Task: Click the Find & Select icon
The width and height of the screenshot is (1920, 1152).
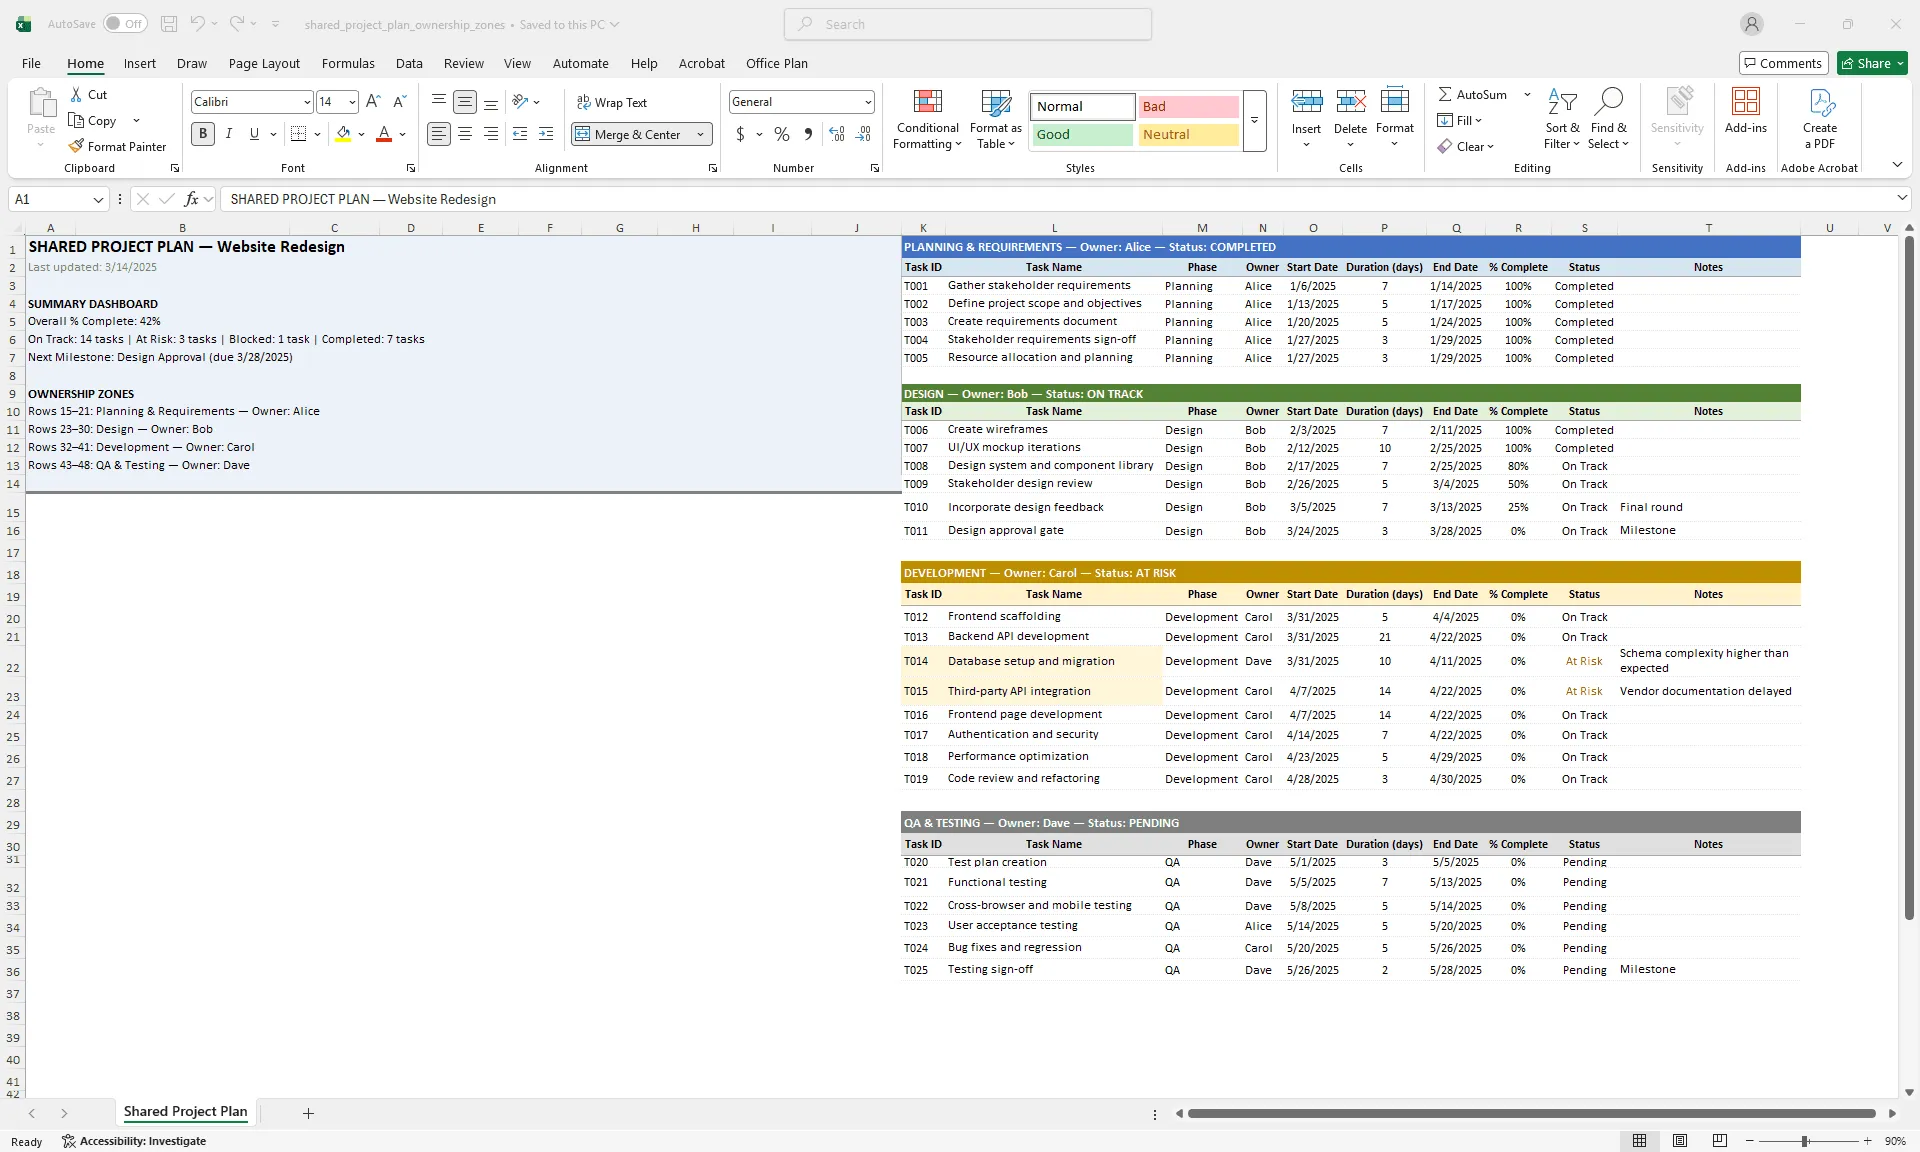Action: click(1609, 118)
